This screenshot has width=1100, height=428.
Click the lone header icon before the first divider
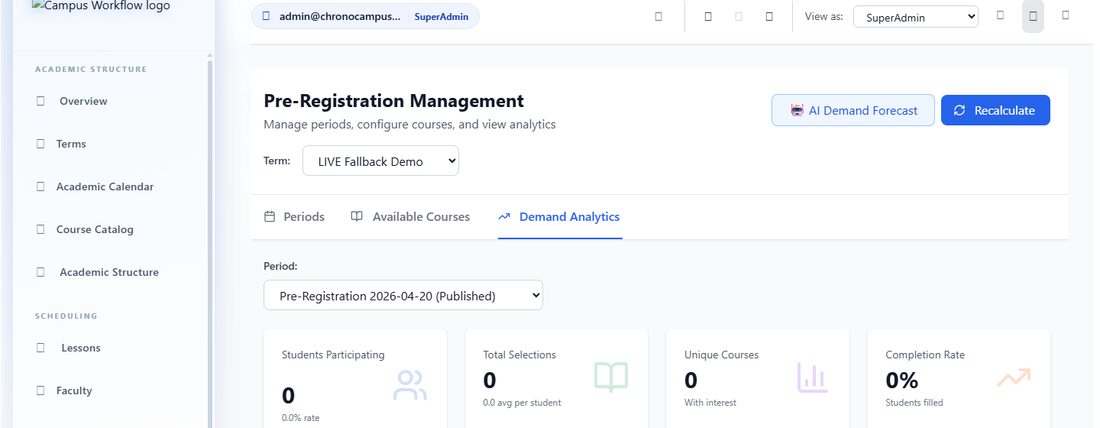[658, 17]
